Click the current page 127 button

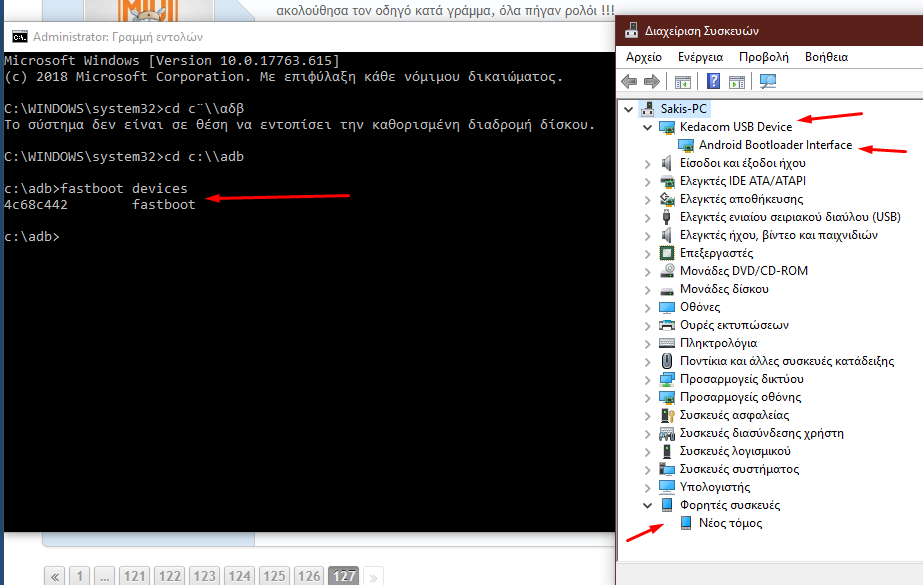click(x=344, y=576)
